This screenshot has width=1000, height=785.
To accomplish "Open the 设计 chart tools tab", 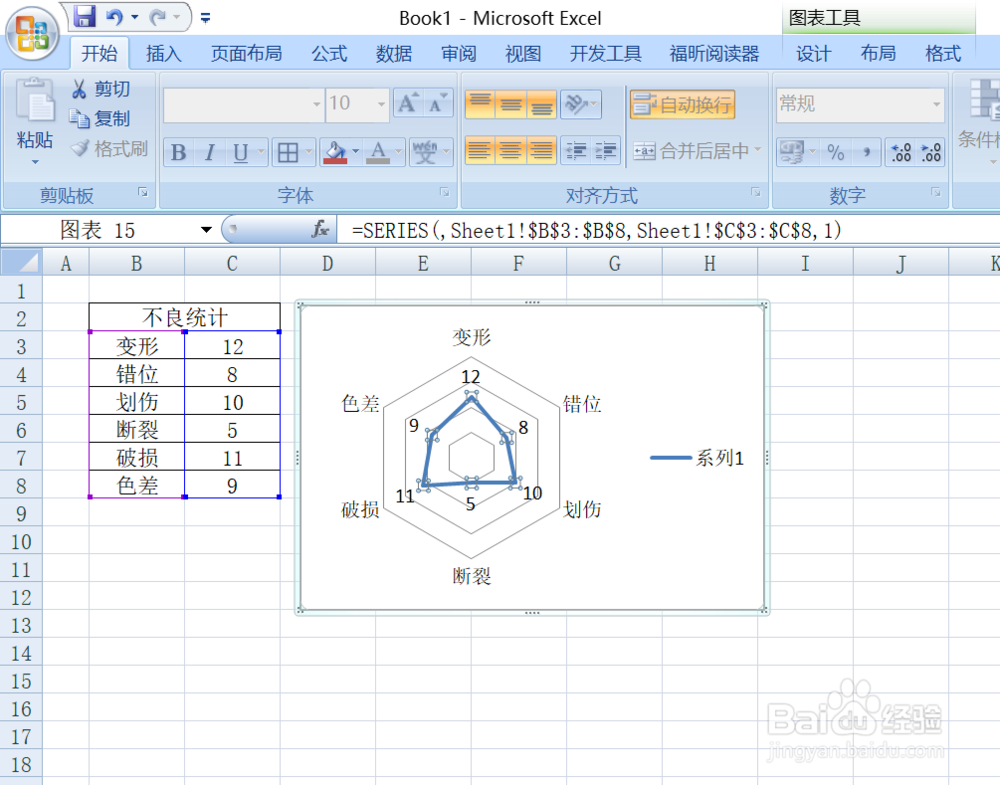I will (x=813, y=53).
